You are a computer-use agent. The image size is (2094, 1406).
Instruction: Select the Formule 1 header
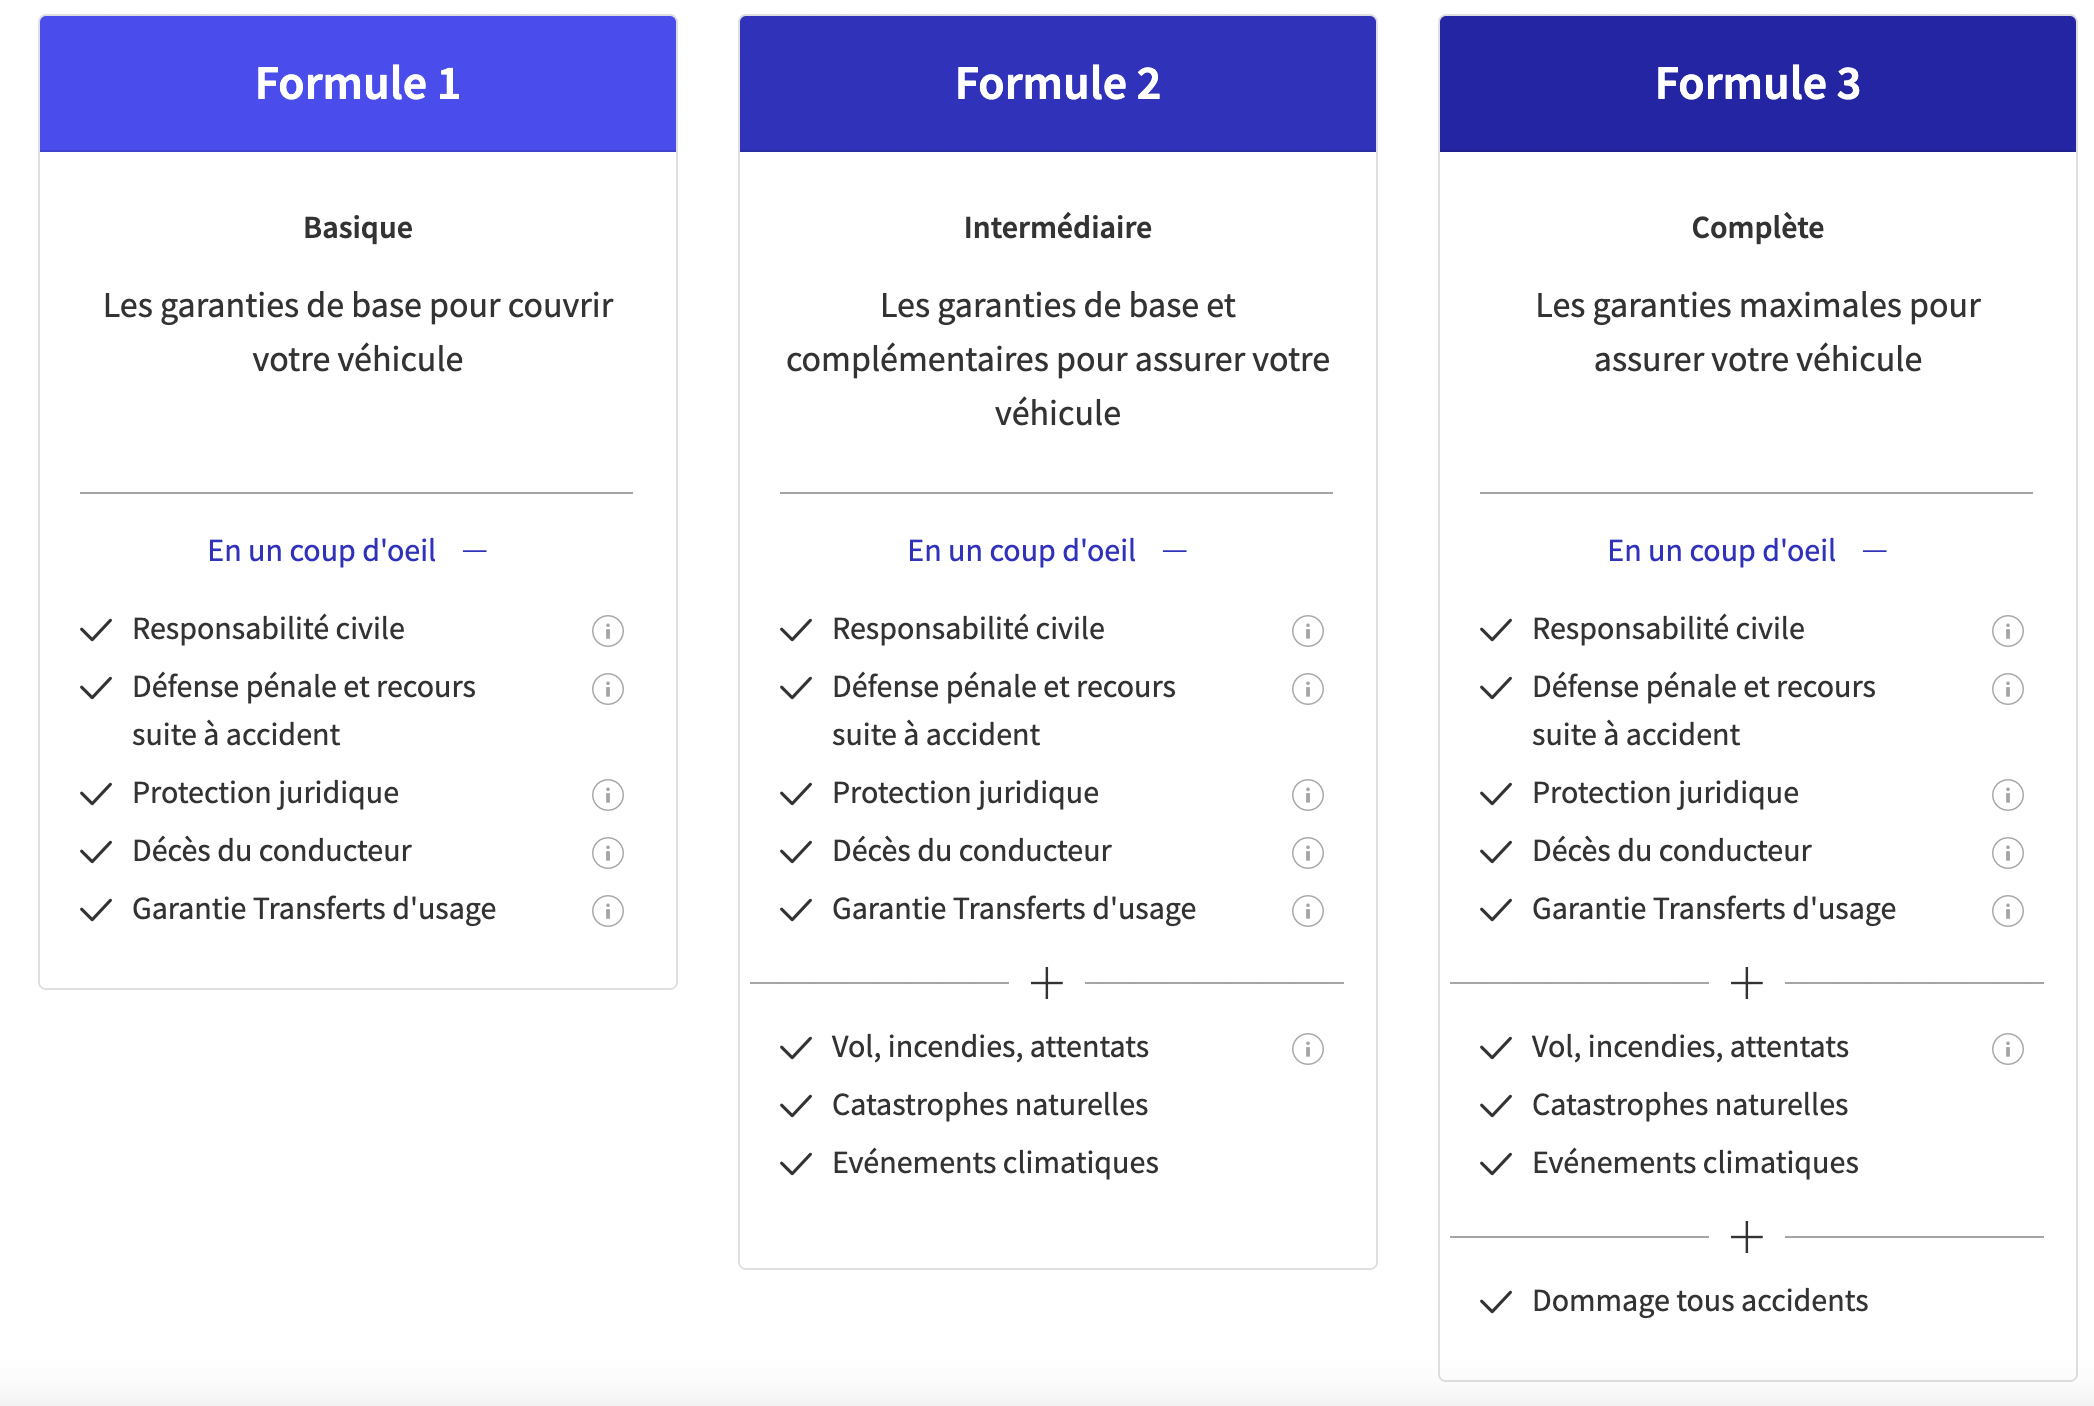(357, 84)
